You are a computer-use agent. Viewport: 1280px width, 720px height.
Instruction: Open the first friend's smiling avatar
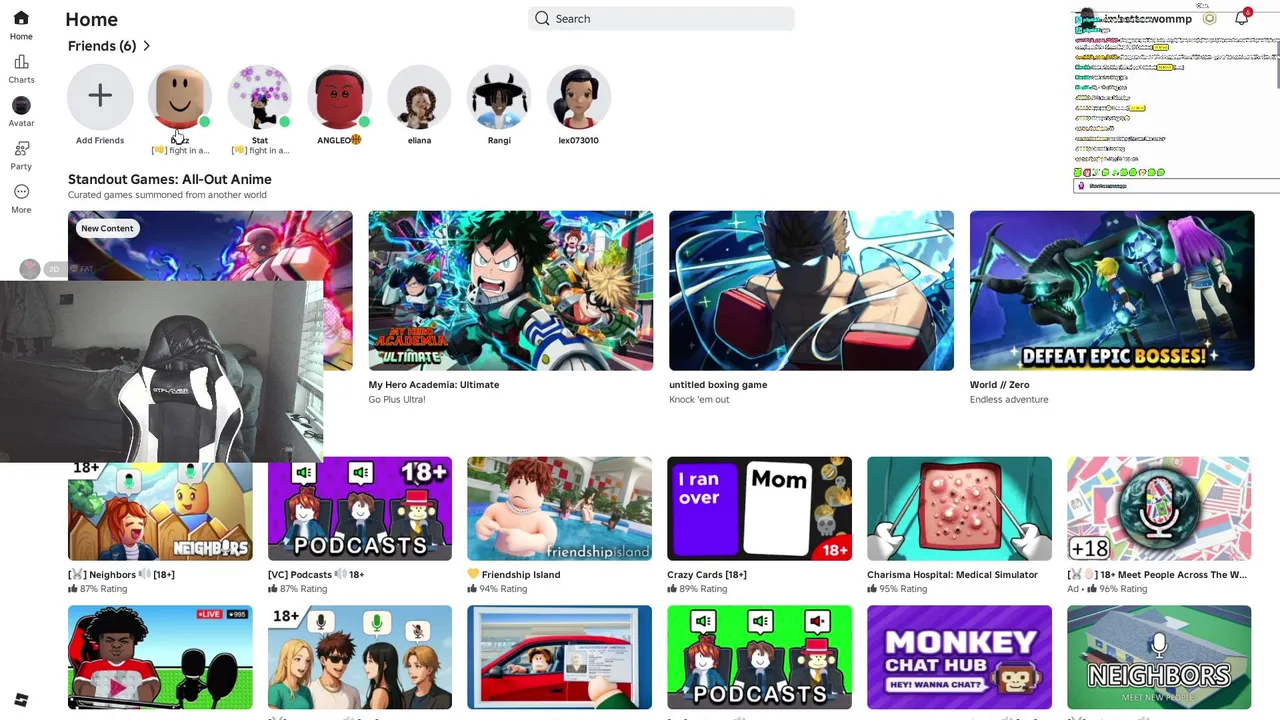coord(180,96)
